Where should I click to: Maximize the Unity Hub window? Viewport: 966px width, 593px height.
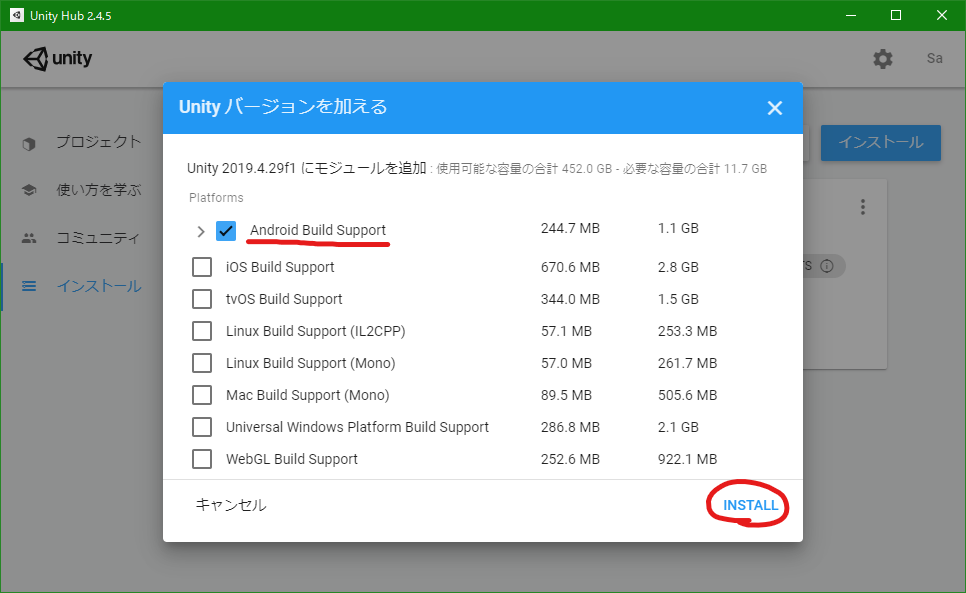896,15
